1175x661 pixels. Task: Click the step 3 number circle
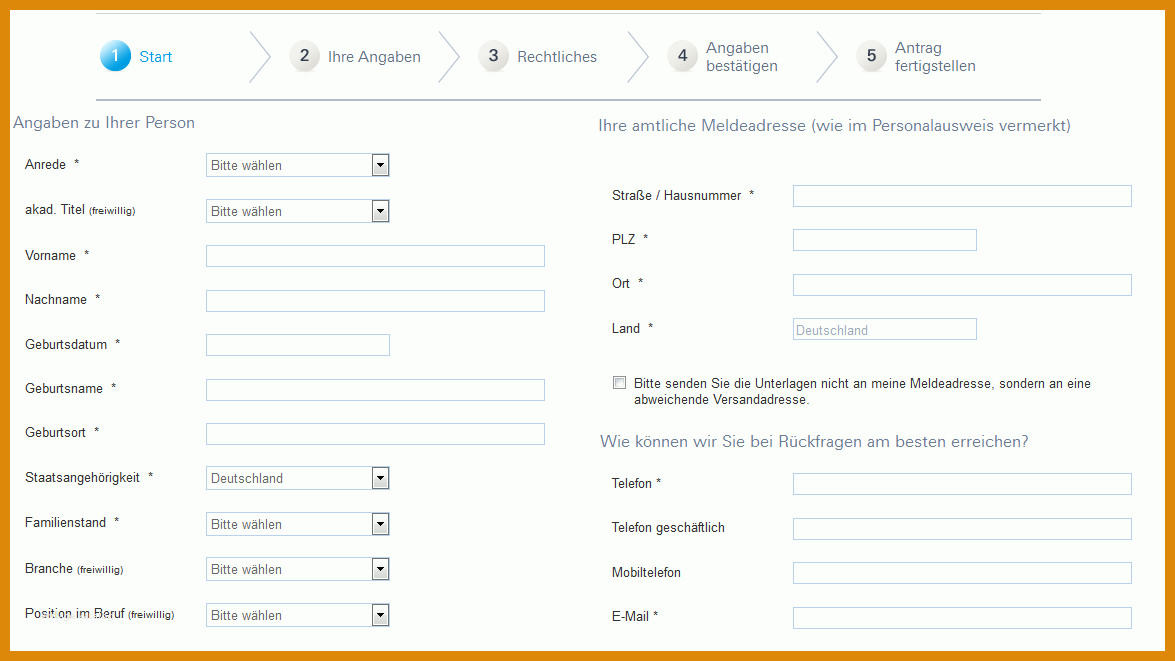pos(493,56)
